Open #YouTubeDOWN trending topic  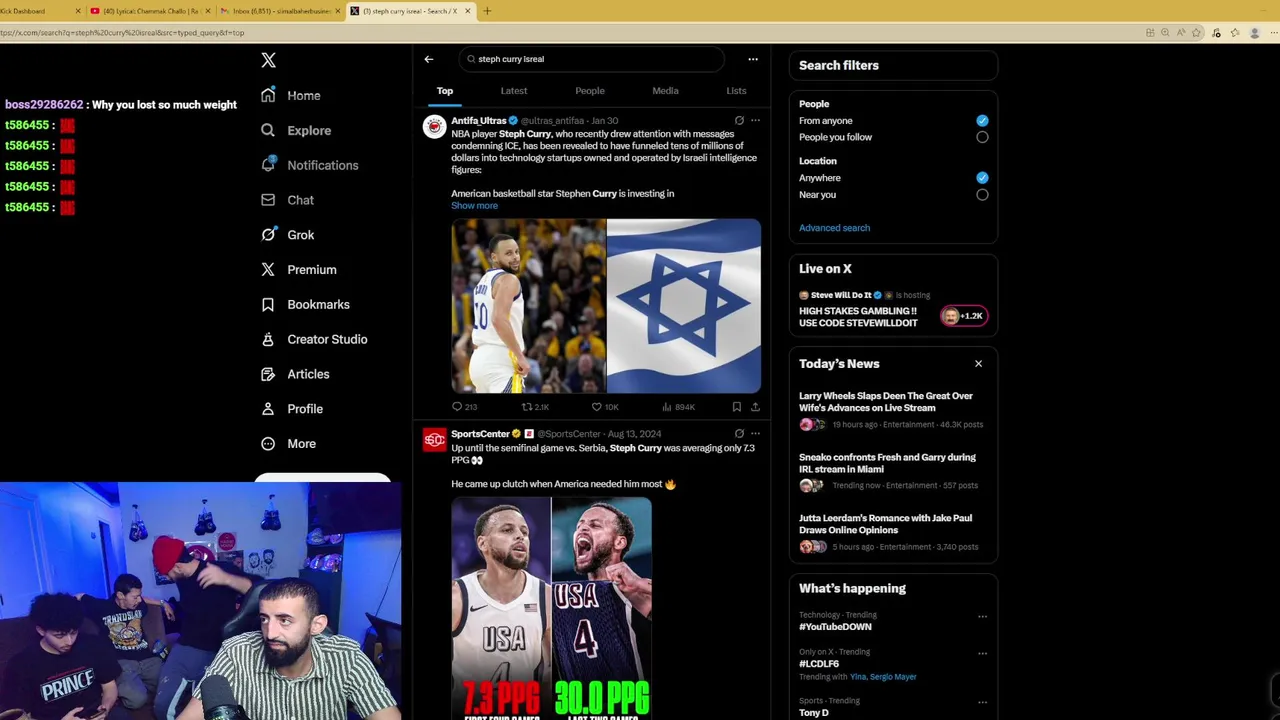[835, 627]
